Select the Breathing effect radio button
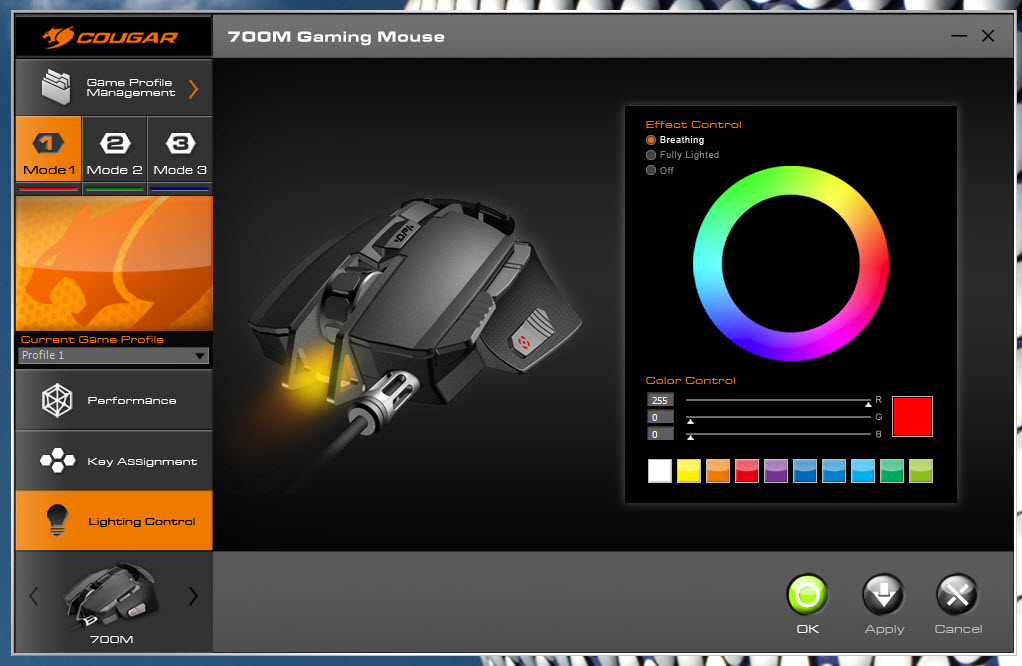This screenshot has width=1022, height=666. tap(650, 140)
